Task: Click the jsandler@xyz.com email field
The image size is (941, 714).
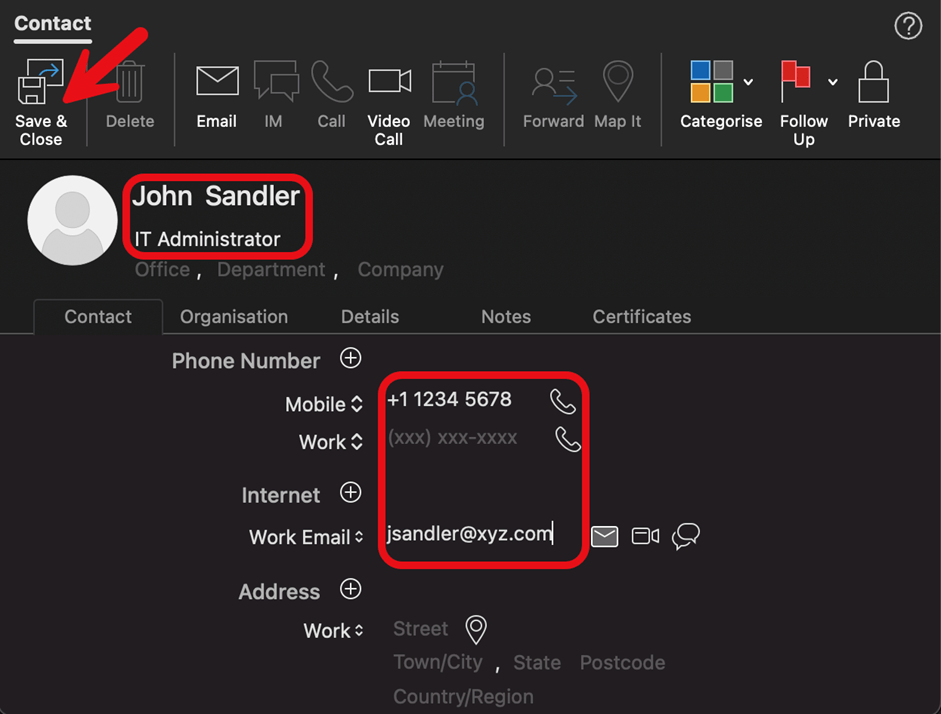Action: pyautogui.click(x=469, y=533)
